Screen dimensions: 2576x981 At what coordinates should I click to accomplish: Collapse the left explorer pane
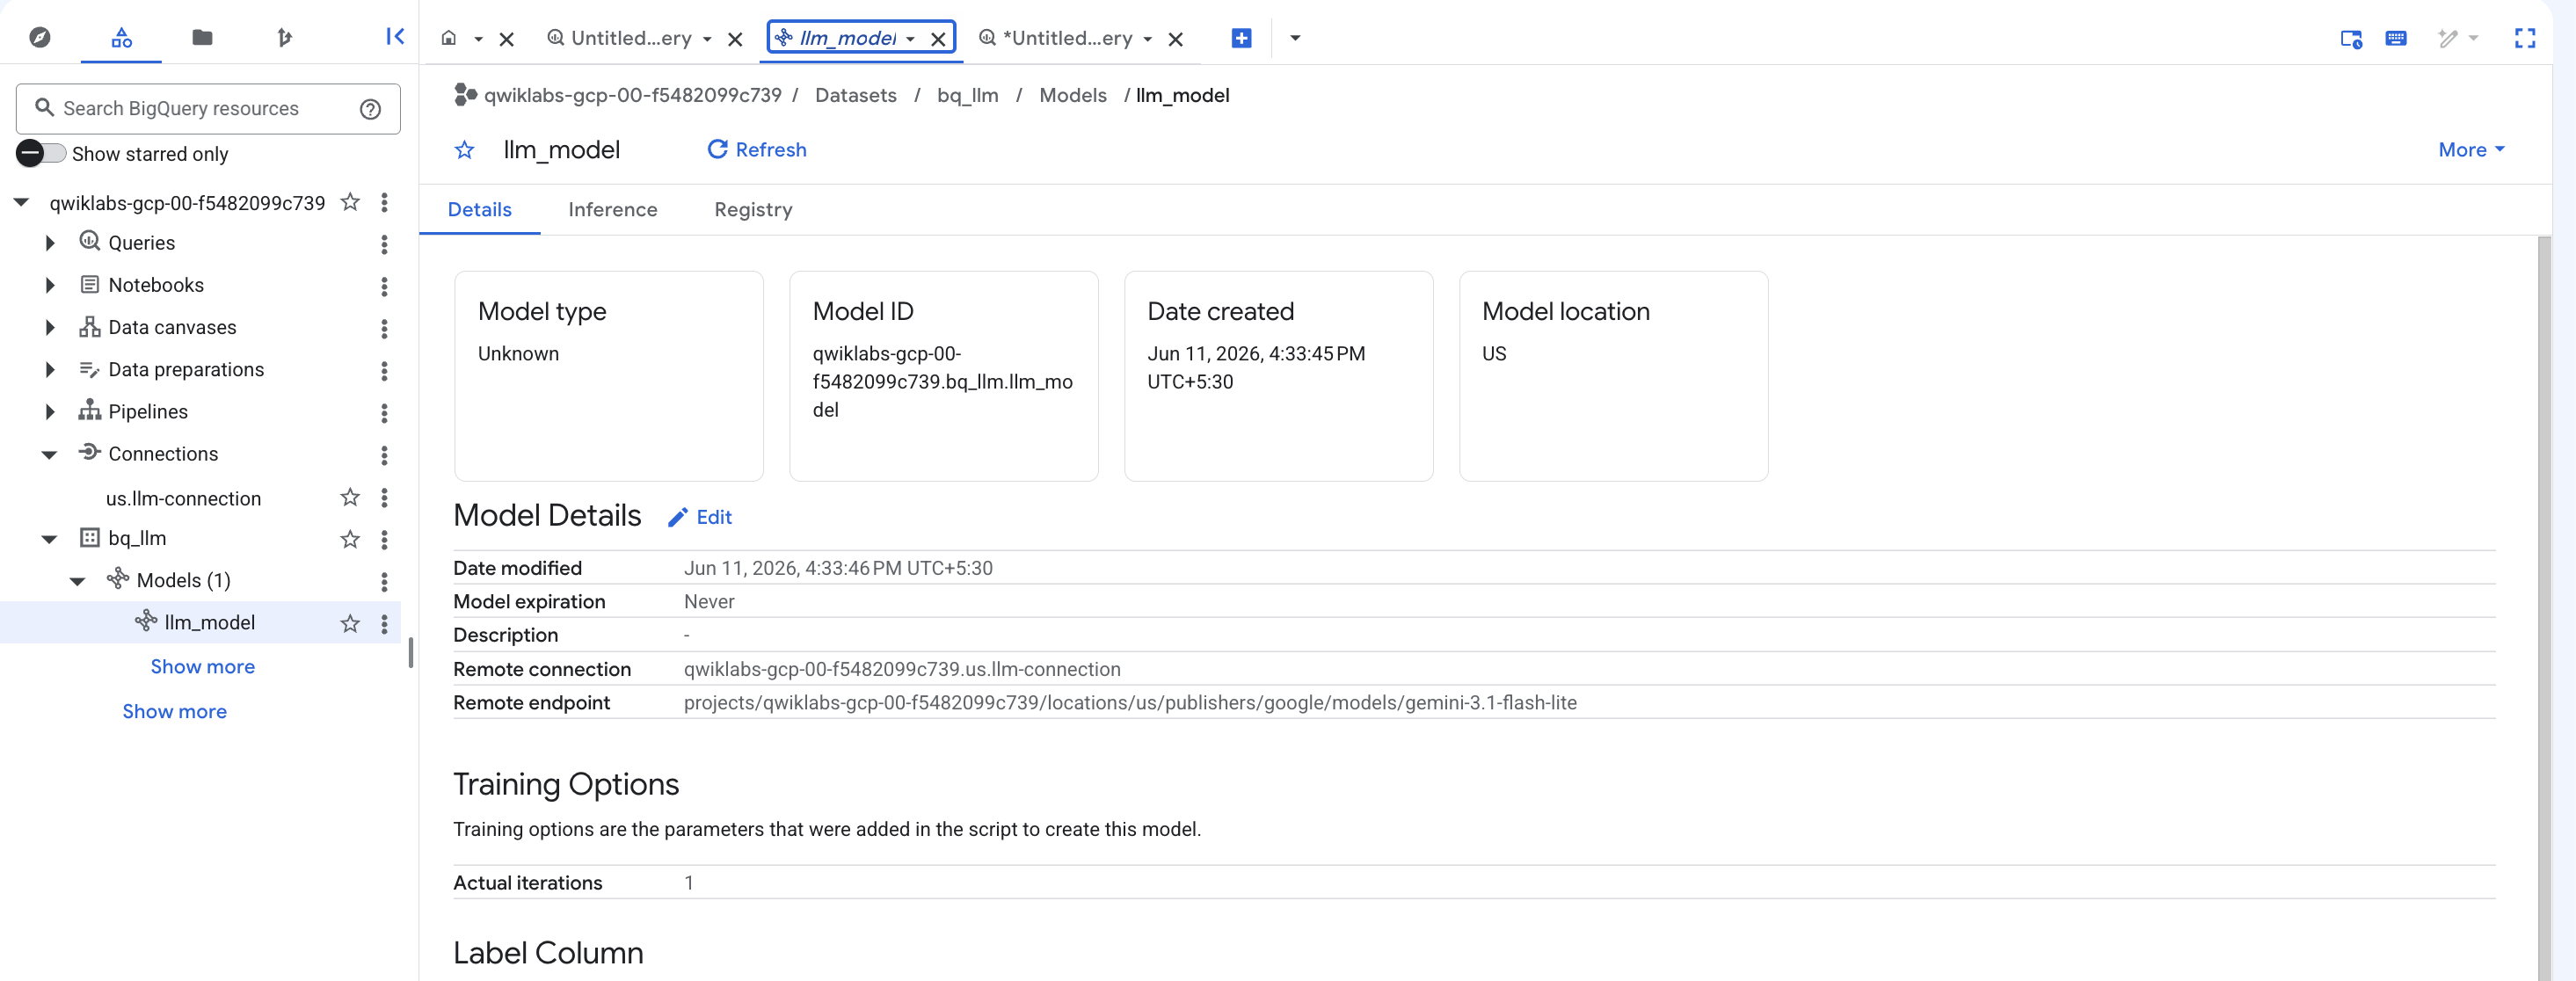coord(395,37)
